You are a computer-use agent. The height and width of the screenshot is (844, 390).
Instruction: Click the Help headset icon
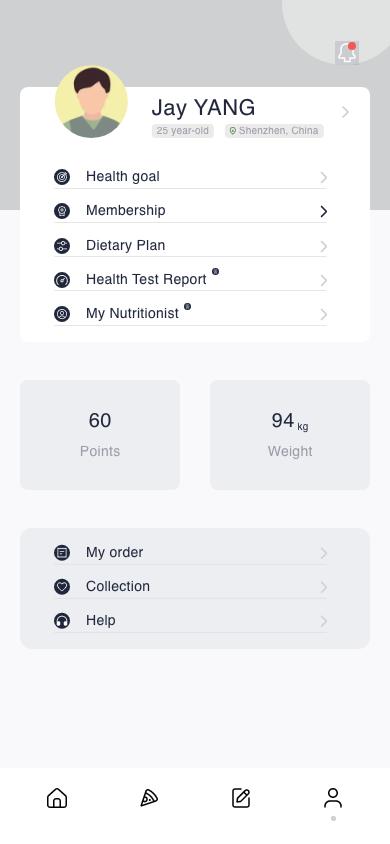pyautogui.click(x=62, y=621)
